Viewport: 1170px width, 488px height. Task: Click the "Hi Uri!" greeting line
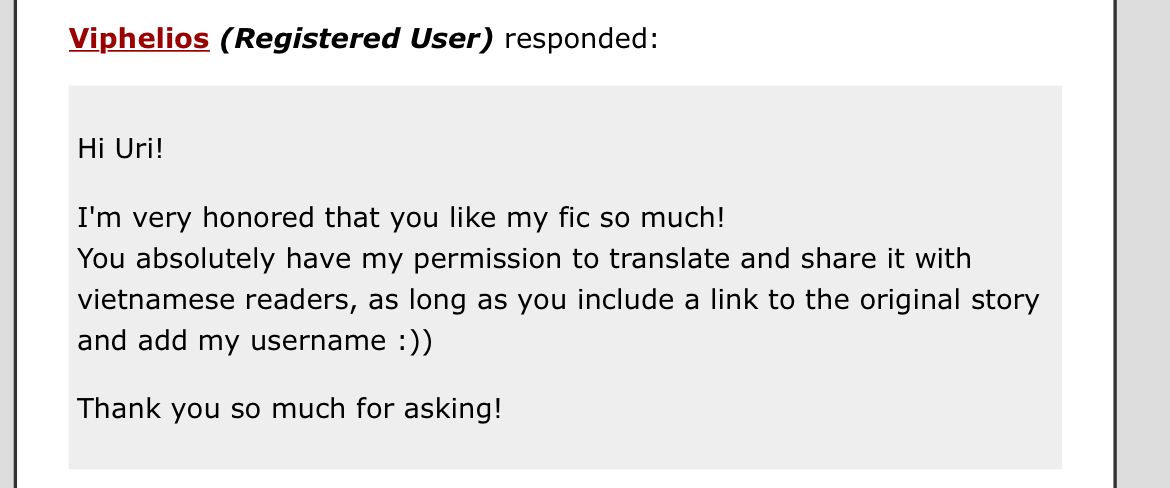tap(120, 149)
